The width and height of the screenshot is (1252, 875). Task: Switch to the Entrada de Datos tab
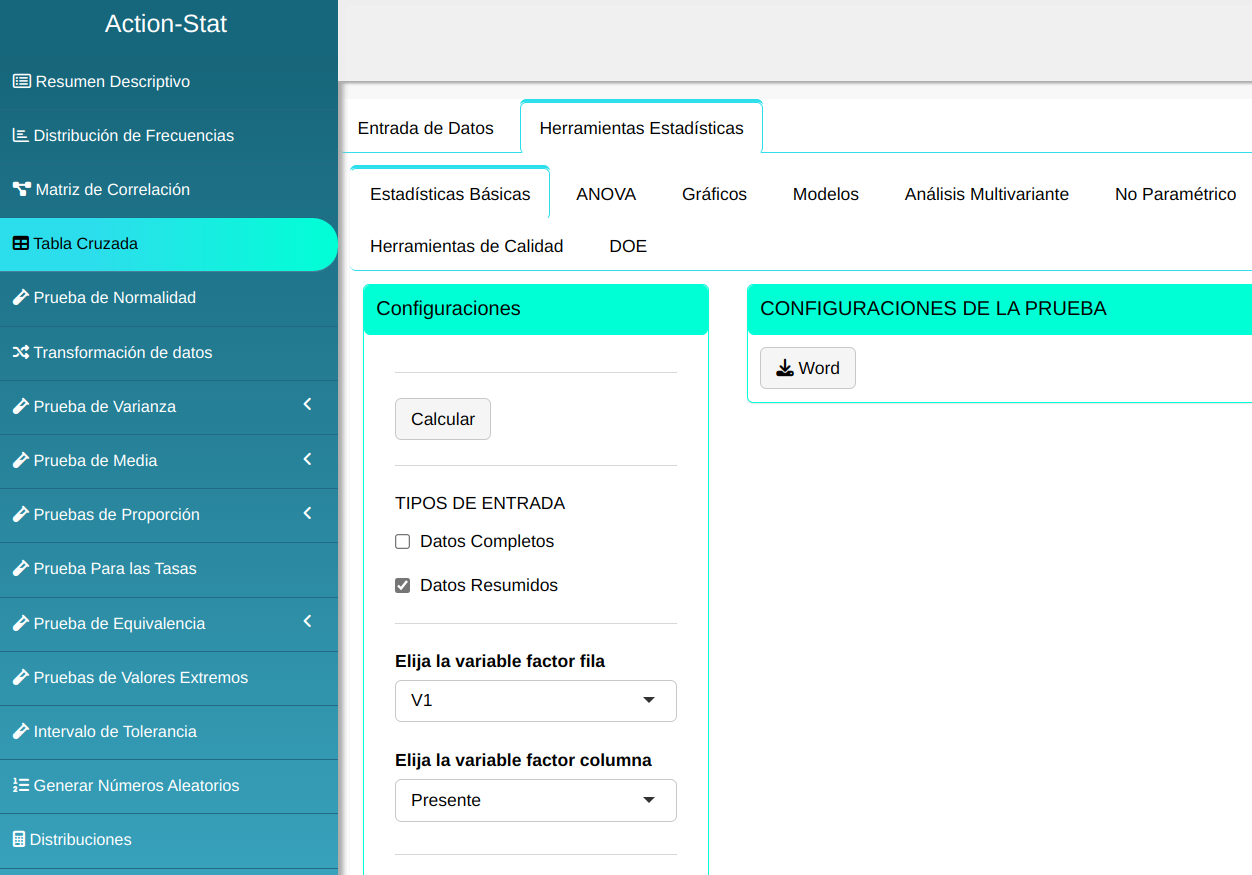point(426,128)
